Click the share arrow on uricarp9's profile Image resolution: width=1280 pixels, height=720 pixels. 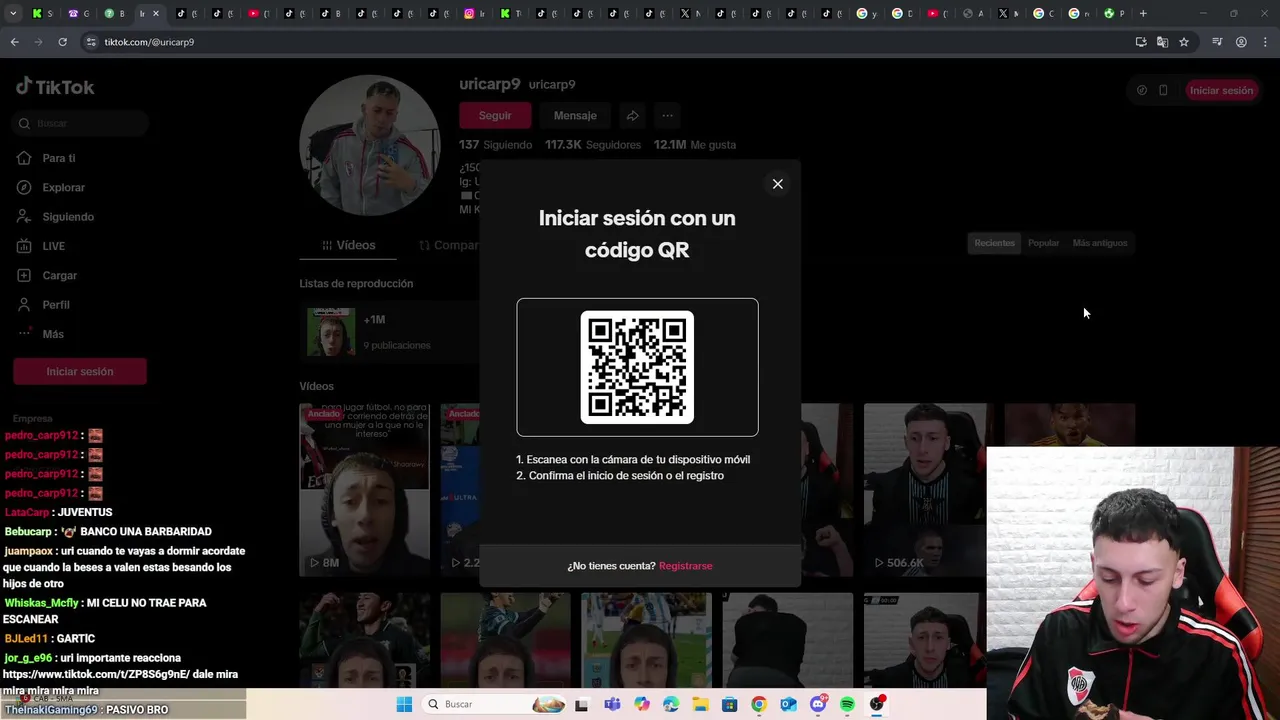tap(633, 115)
